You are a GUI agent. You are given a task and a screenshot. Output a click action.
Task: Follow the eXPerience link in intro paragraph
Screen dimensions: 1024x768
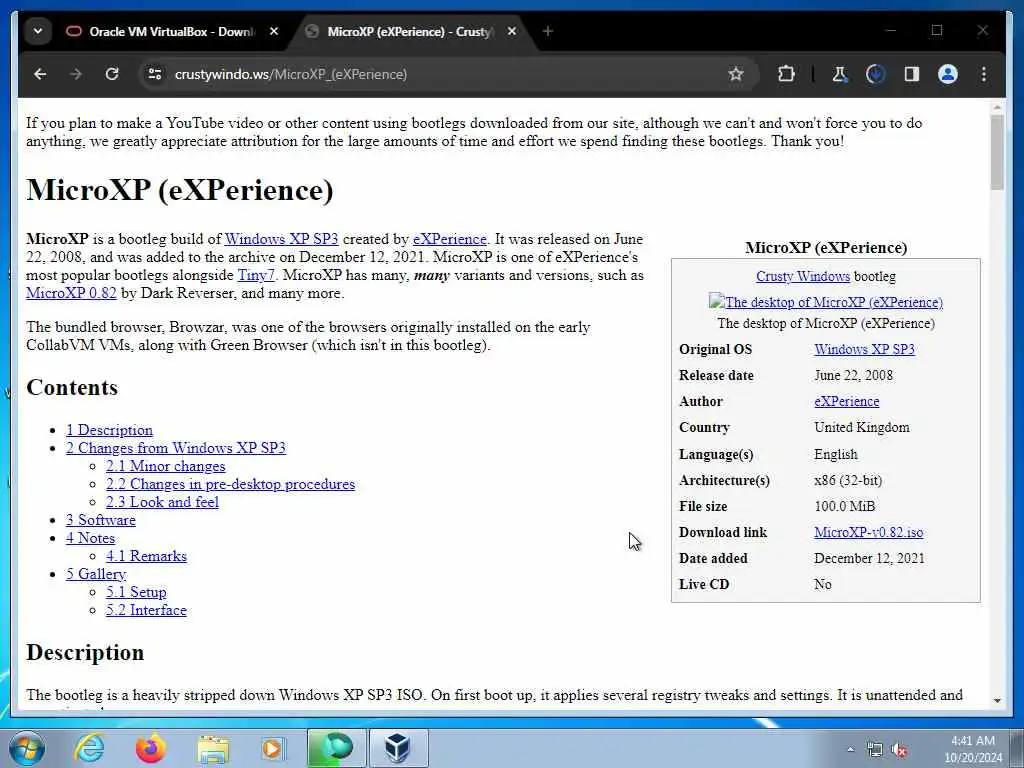tap(449, 239)
